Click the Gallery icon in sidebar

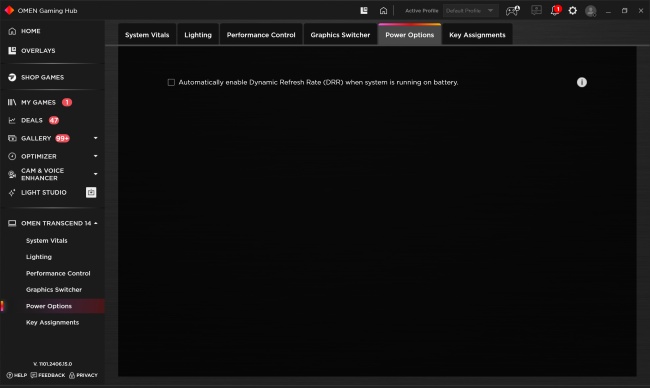pos(12,138)
